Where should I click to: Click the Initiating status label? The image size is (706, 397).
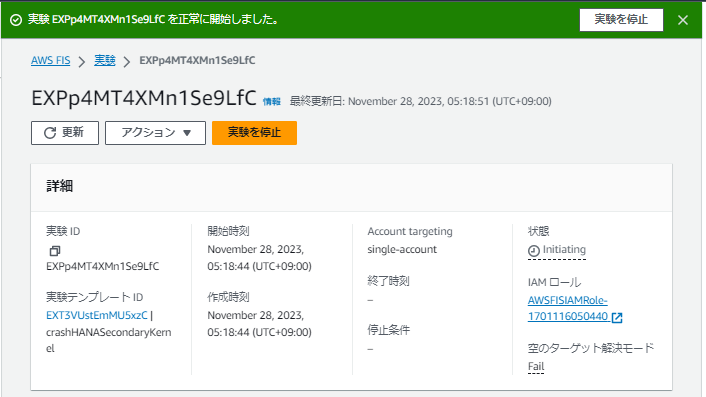(x=564, y=249)
